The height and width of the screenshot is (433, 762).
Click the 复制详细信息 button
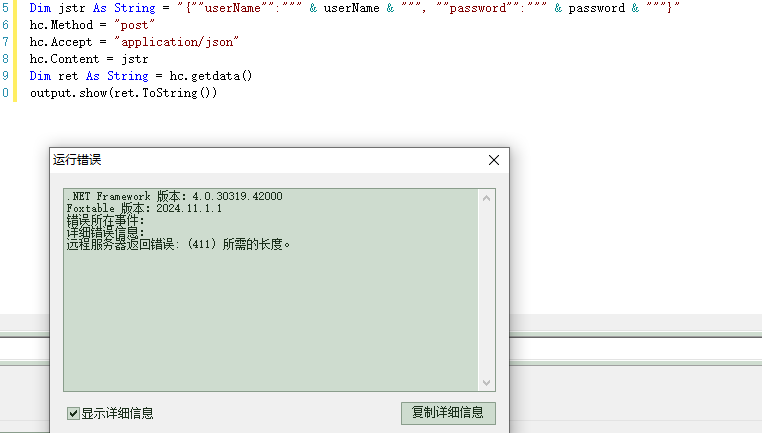click(447, 413)
